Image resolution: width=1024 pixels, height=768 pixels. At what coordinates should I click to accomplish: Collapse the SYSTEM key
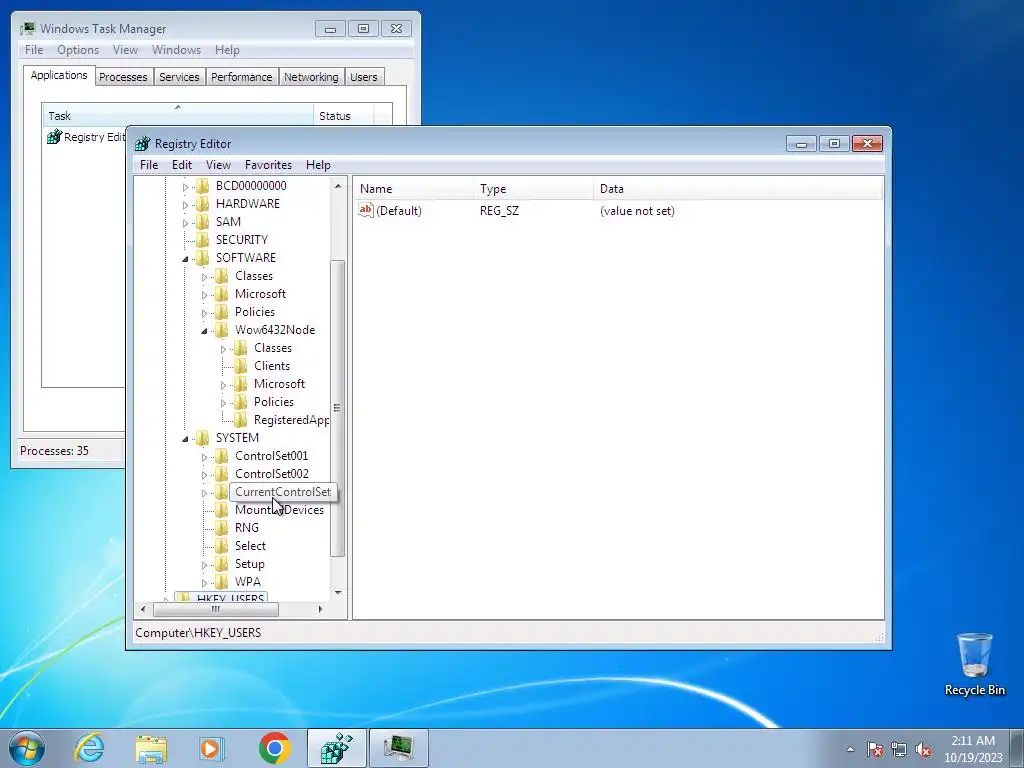[x=185, y=439]
